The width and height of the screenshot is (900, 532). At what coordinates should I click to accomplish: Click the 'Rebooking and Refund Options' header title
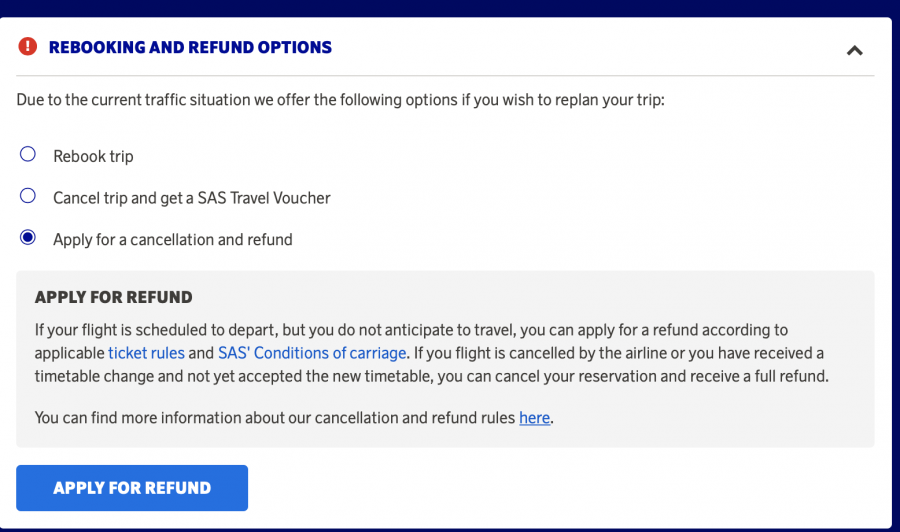190,47
